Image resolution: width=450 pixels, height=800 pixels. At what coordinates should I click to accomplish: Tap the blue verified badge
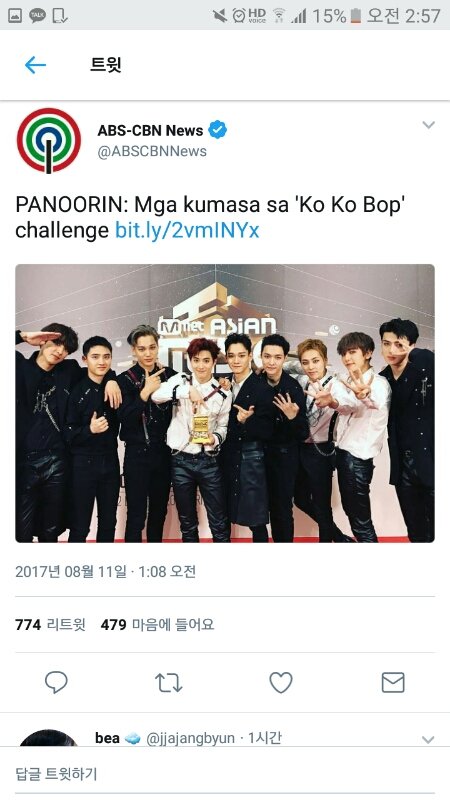tap(218, 130)
